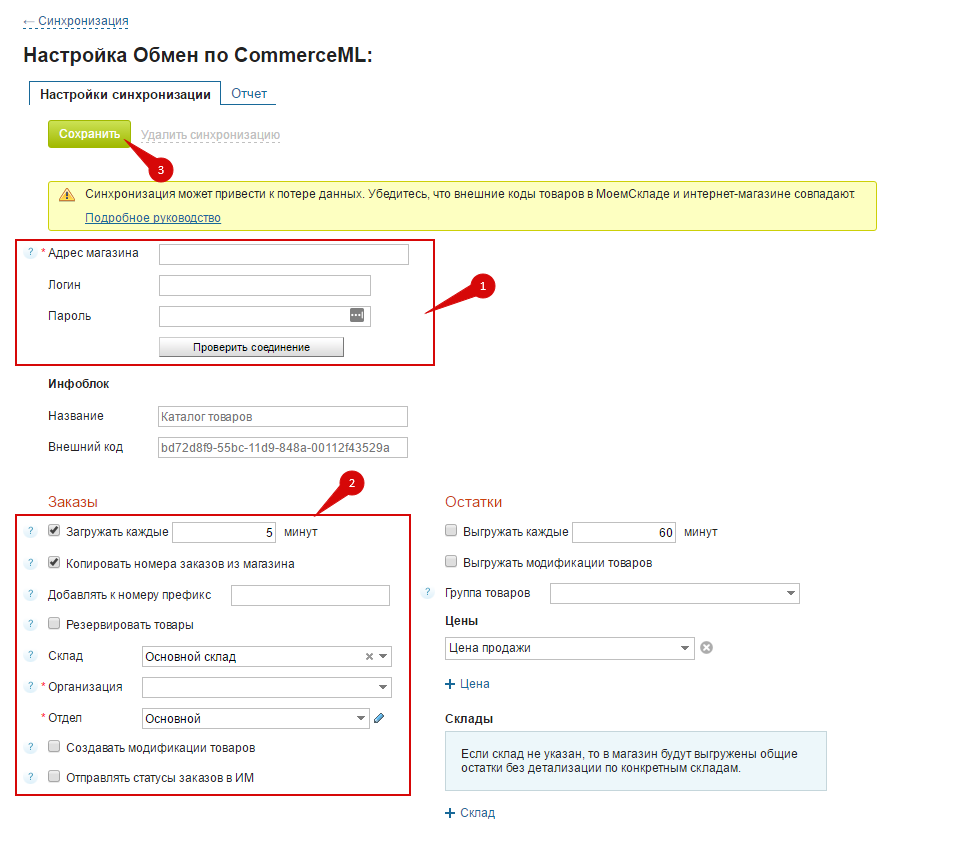Select the Настройки синхронизации tab
The width and height of the screenshot is (973, 846).
coord(125,95)
